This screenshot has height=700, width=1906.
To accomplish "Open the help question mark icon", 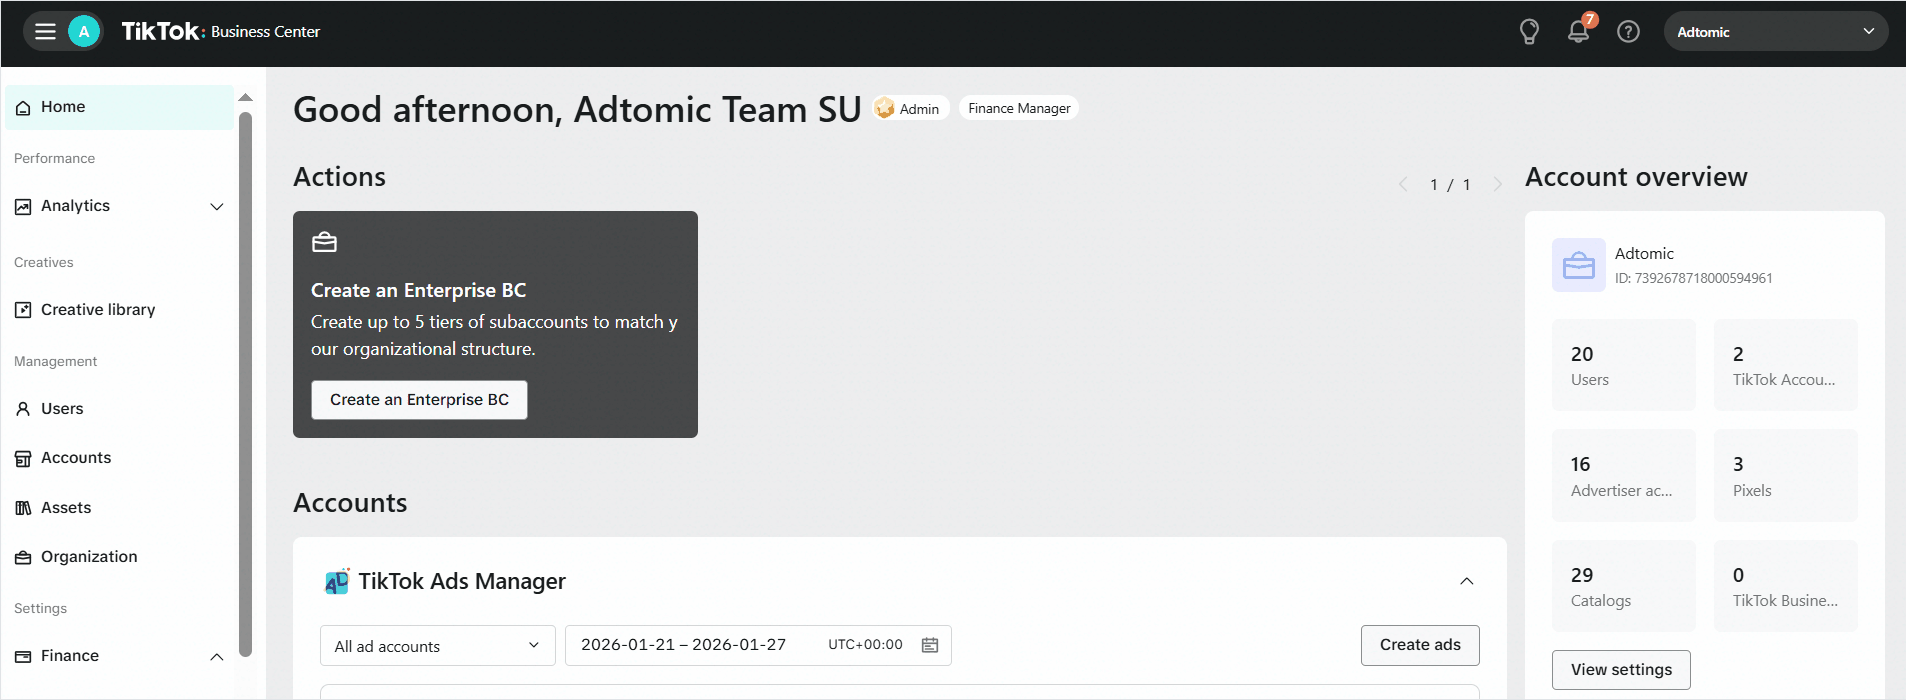I will (1628, 32).
